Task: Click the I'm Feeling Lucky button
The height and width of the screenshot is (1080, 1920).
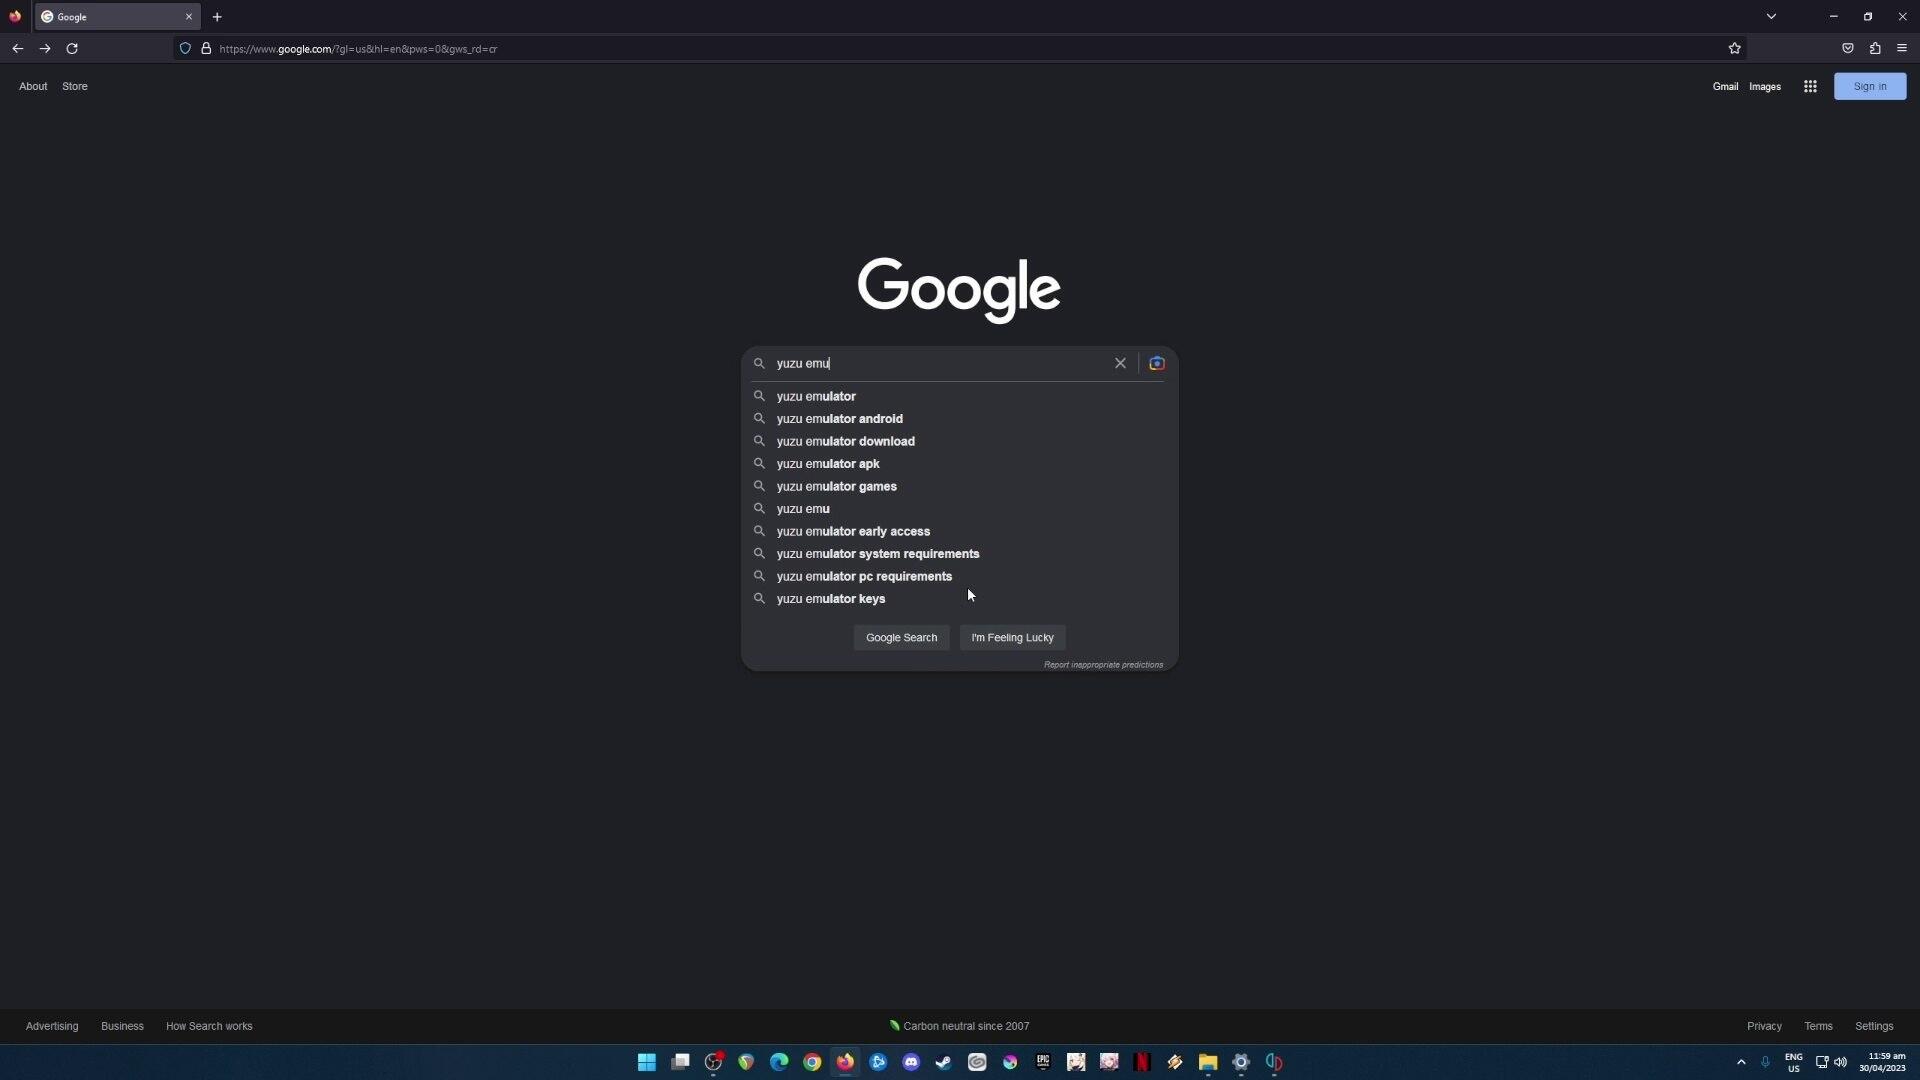Action: (x=1012, y=637)
